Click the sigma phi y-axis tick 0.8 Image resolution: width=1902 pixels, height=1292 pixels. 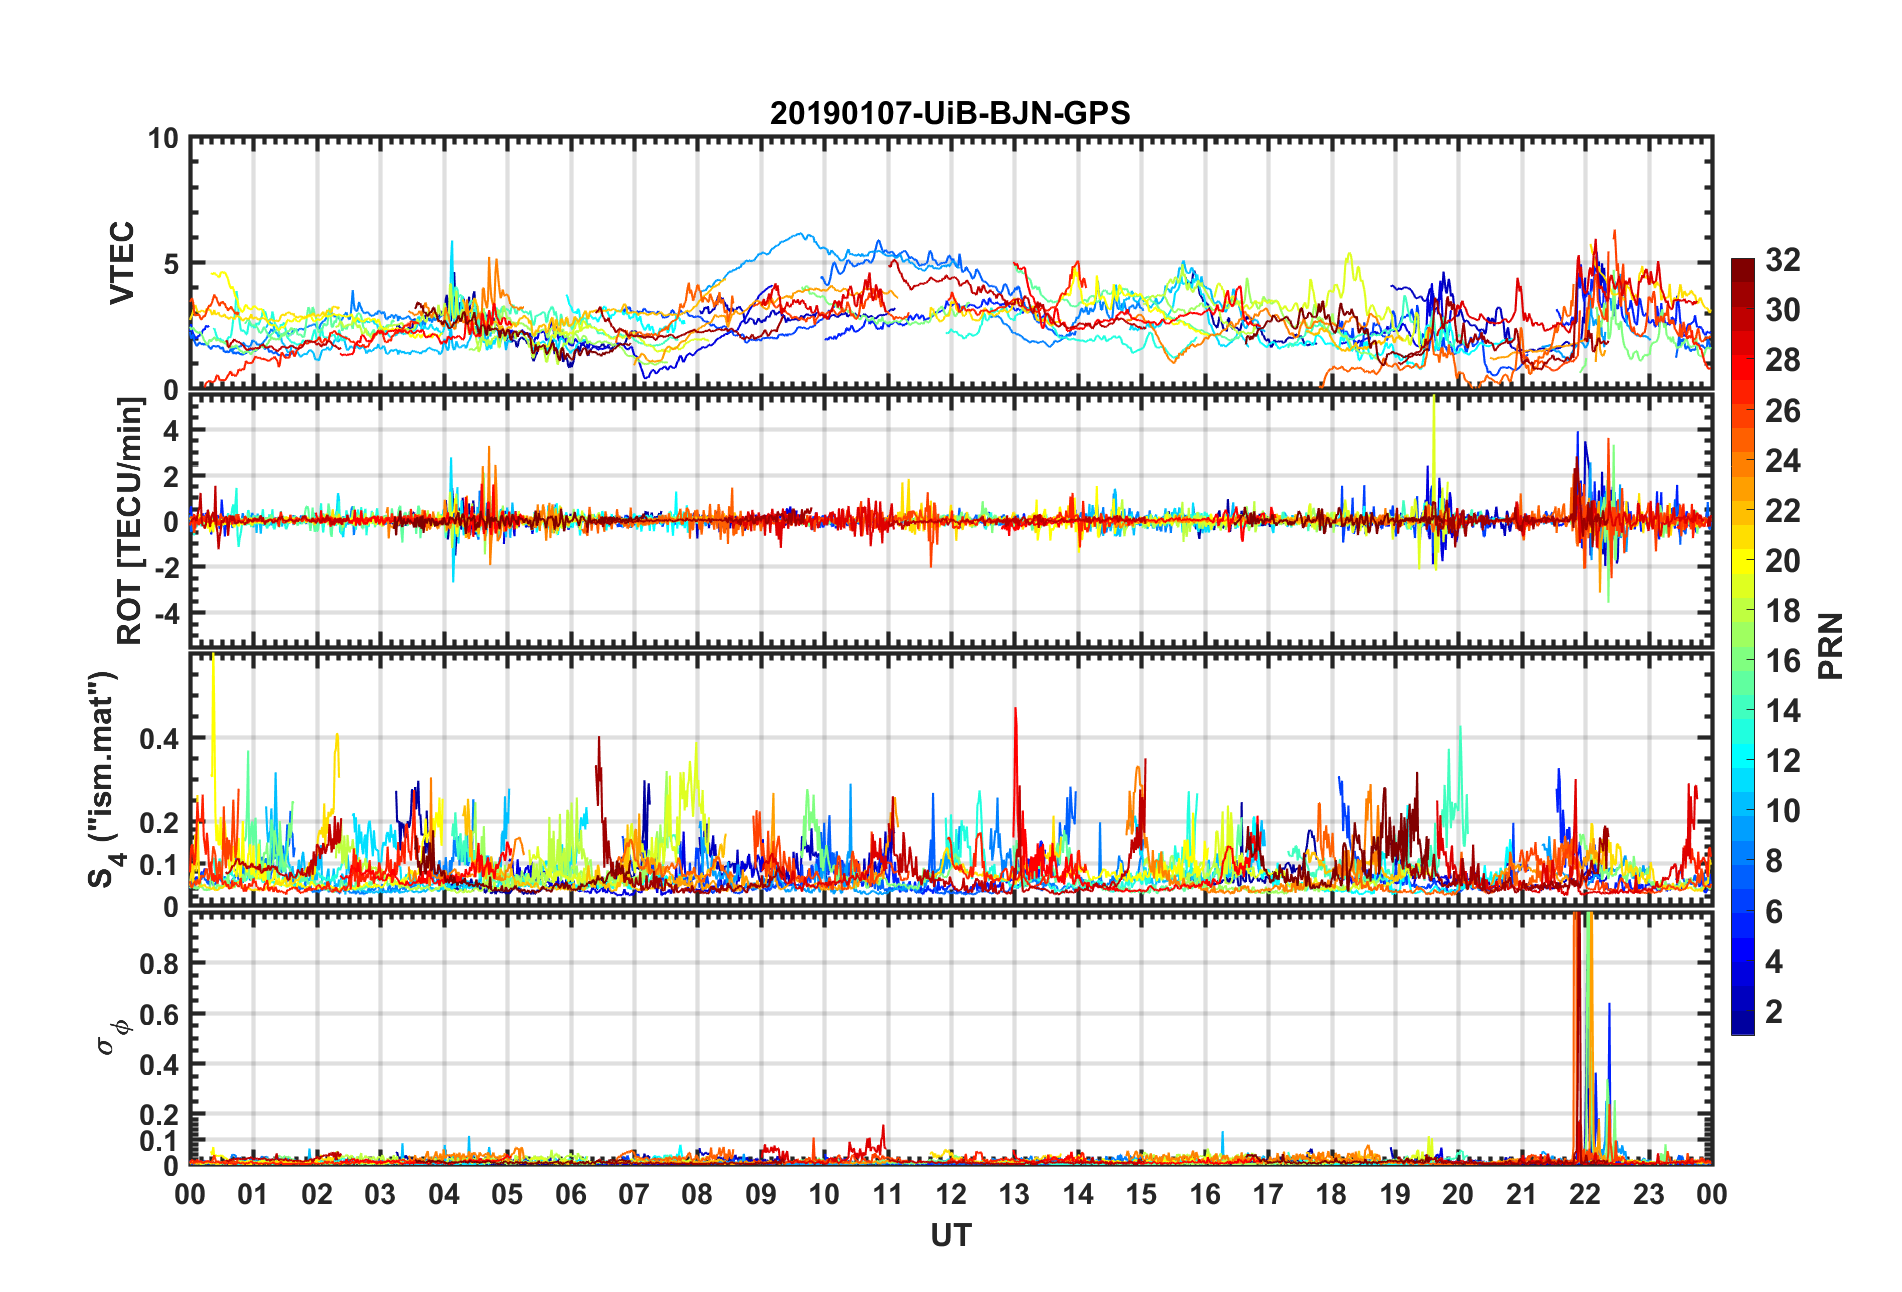[x=159, y=964]
